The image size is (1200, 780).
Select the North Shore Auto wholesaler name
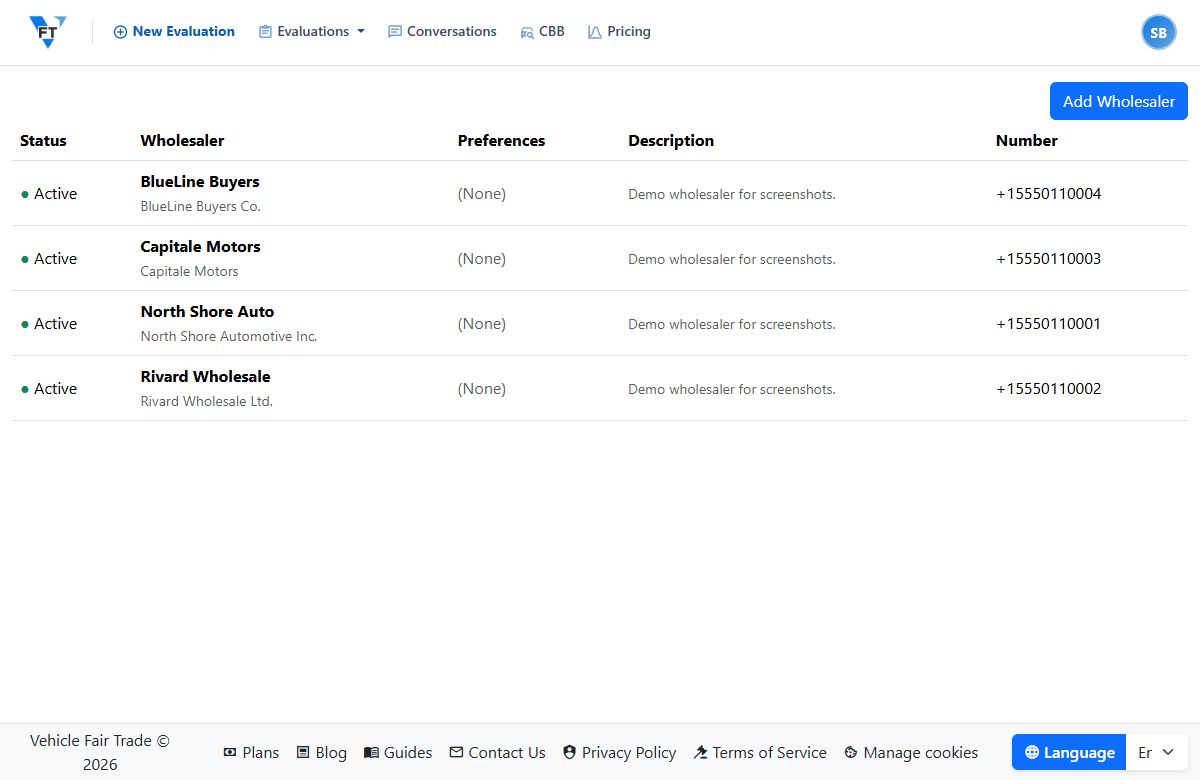tap(207, 312)
